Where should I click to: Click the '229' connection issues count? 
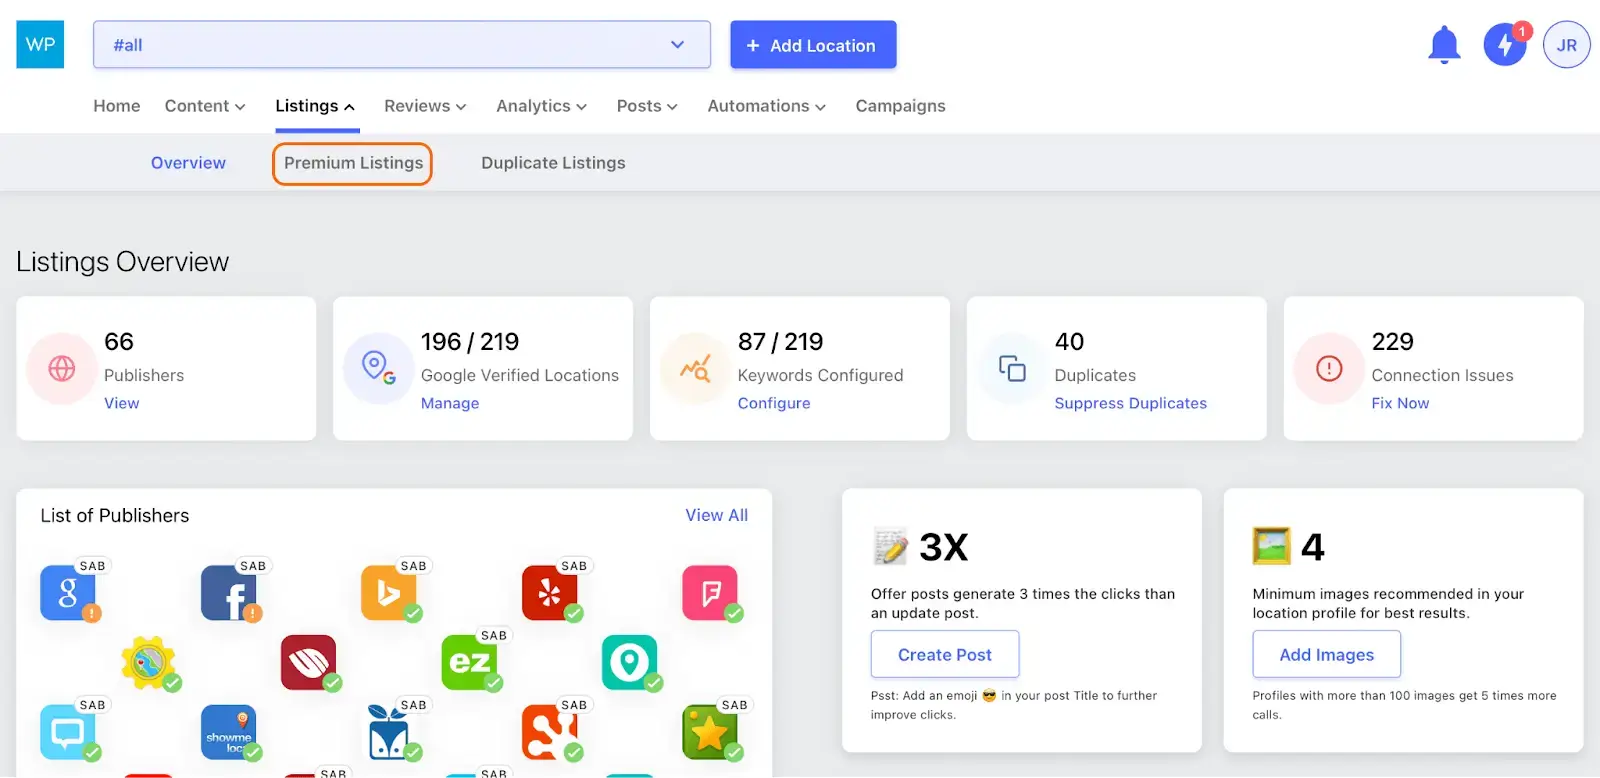coord(1392,342)
